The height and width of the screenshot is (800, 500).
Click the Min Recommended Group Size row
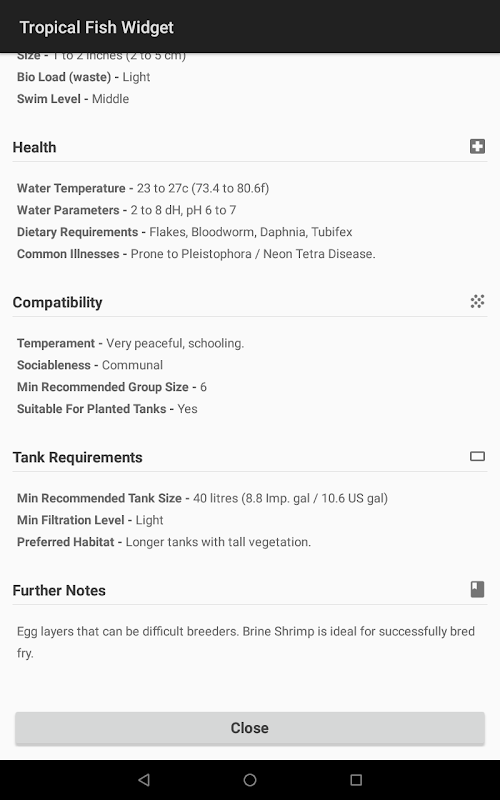pyautogui.click(x=112, y=387)
